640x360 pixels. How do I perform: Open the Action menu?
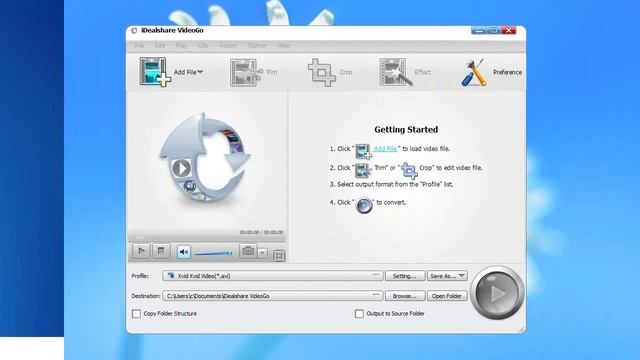click(228, 45)
